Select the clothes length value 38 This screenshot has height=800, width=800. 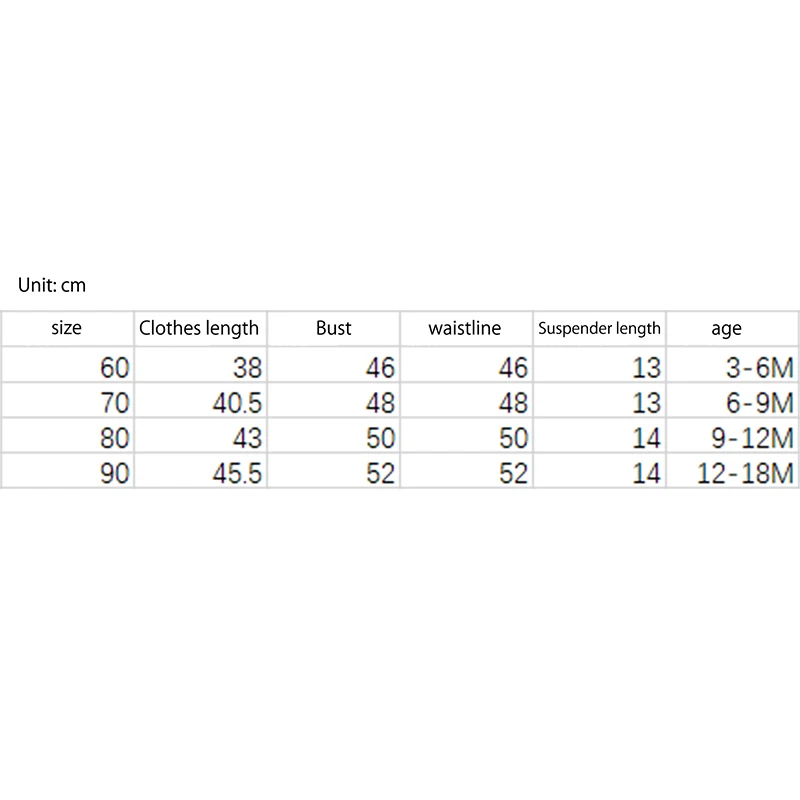click(x=247, y=368)
